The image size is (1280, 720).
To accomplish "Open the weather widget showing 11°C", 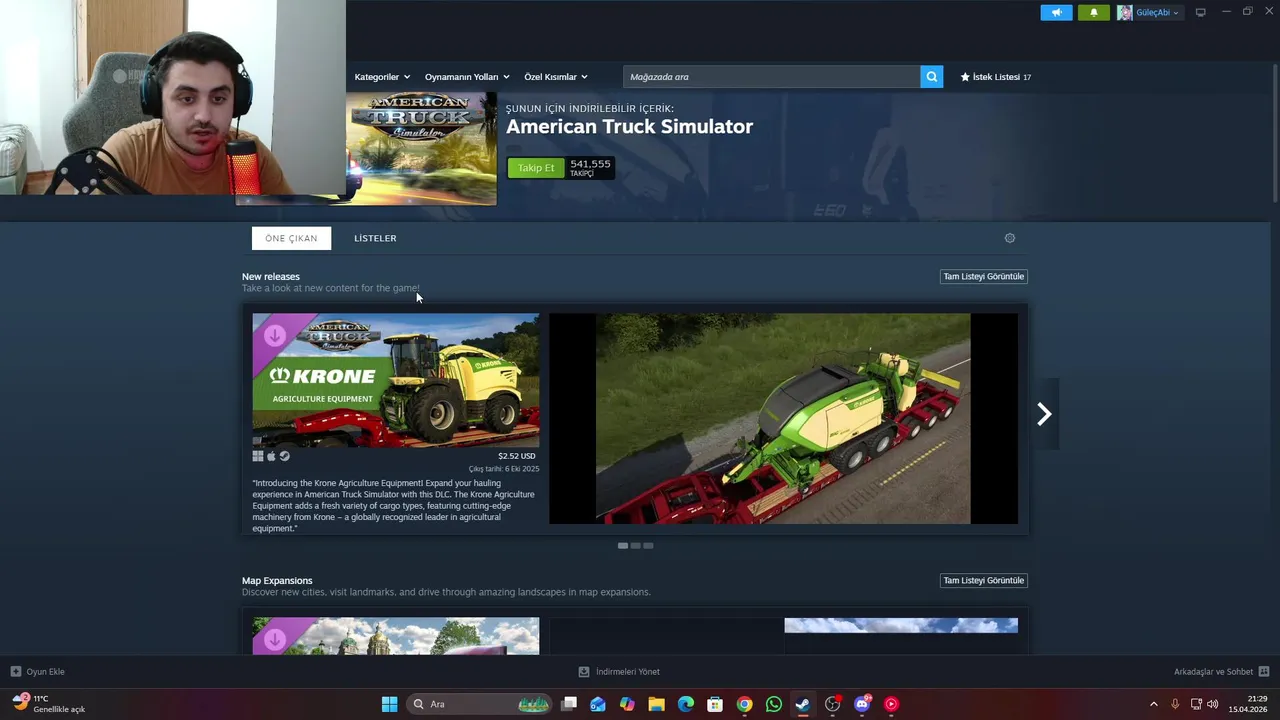I will click(x=48, y=704).
